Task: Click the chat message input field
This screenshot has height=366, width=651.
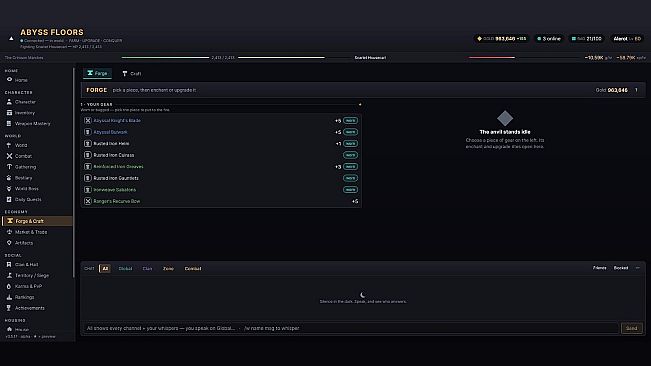Action: pyautogui.click(x=350, y=328)
